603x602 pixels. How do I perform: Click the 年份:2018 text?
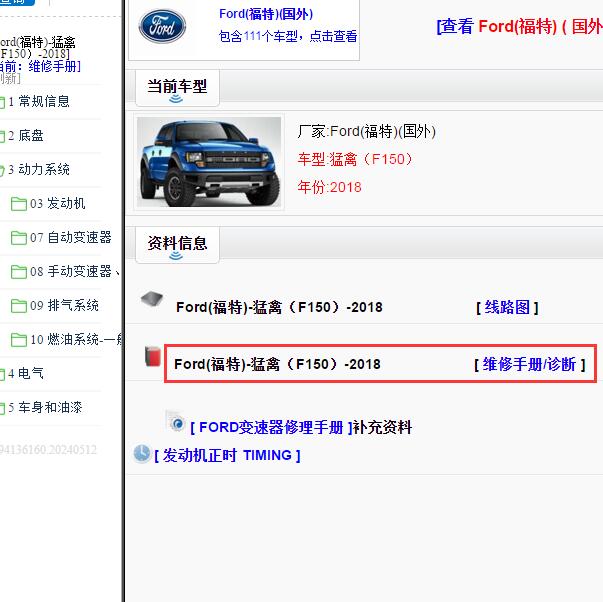click(x=330, y=187)
